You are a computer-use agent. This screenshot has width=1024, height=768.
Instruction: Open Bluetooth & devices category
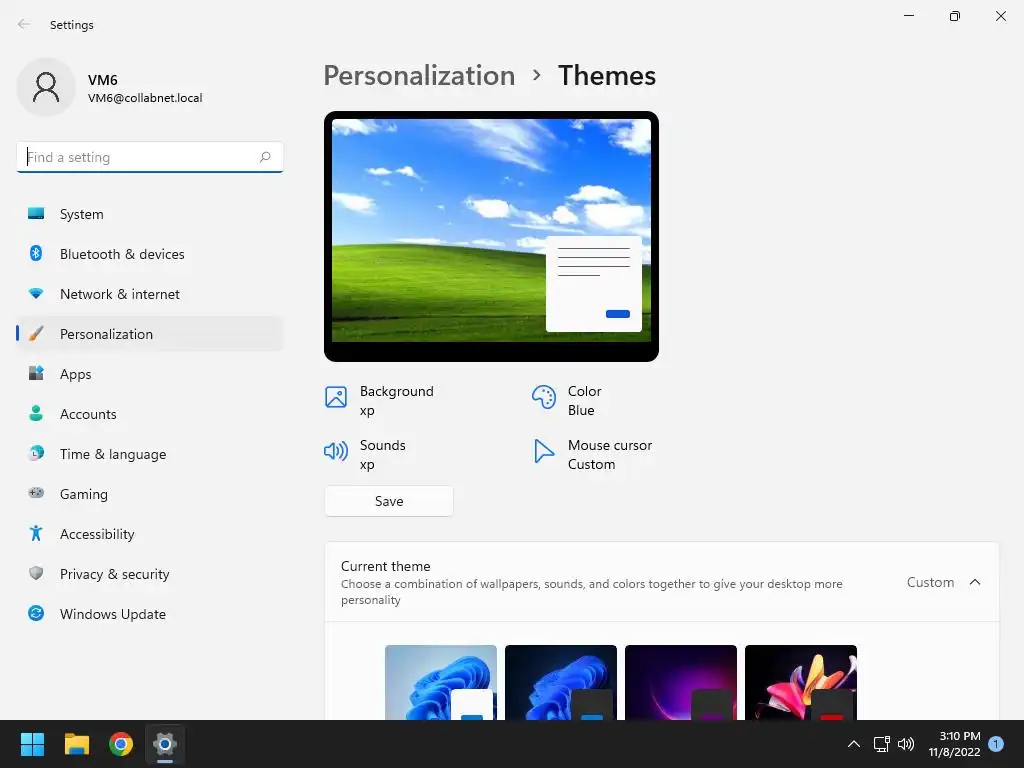pos(150,253)
